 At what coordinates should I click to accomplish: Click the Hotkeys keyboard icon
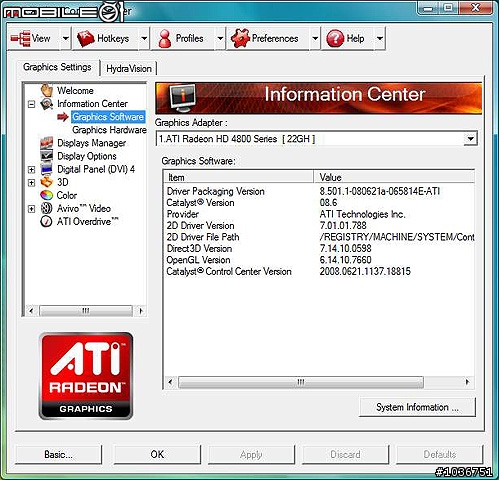pos(85,39)
